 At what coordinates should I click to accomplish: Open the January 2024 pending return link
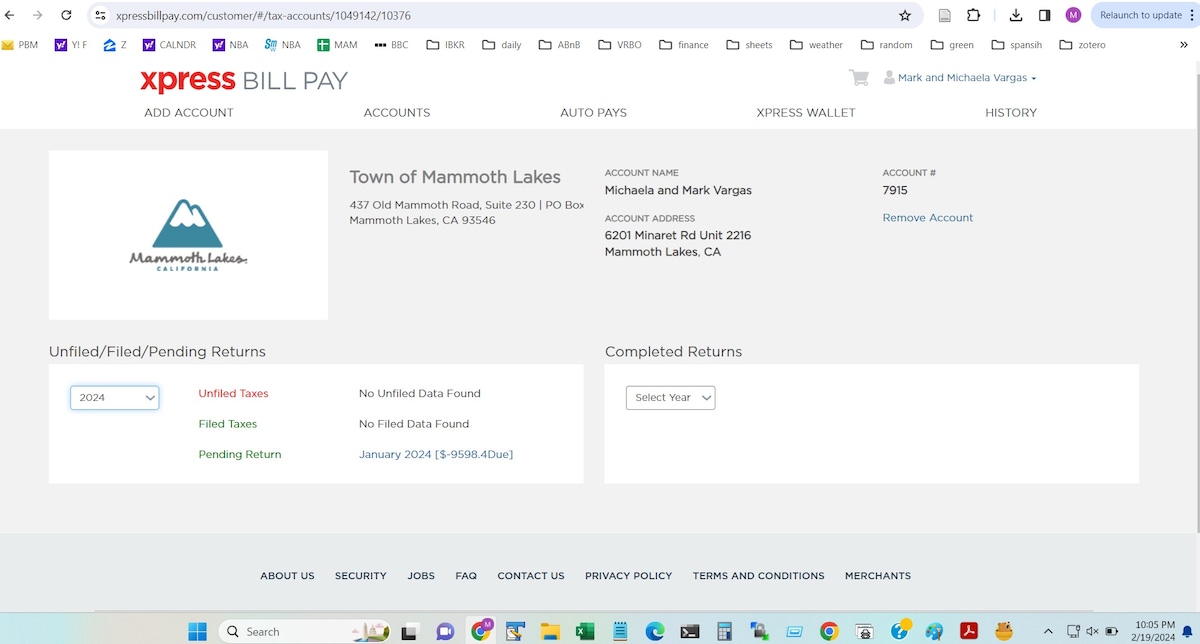point(436,454)
